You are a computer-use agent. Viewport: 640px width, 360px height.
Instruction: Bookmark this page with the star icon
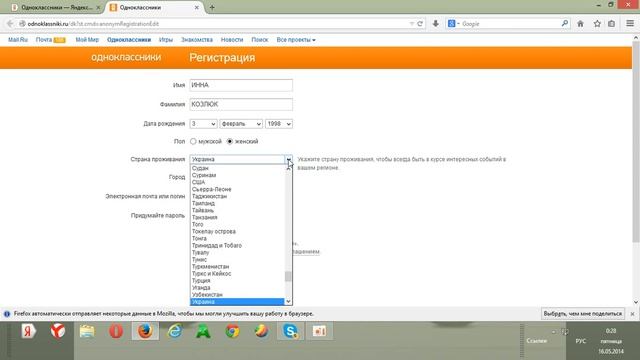(597, 24)
